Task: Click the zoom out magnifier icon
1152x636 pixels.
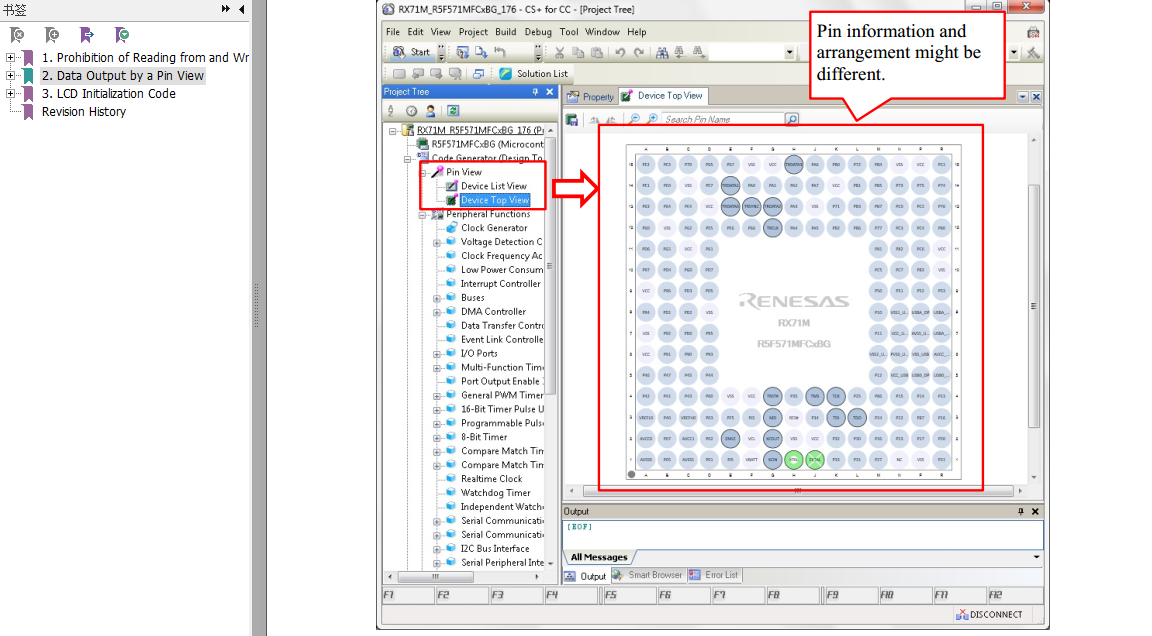Action: pos(634,119)
